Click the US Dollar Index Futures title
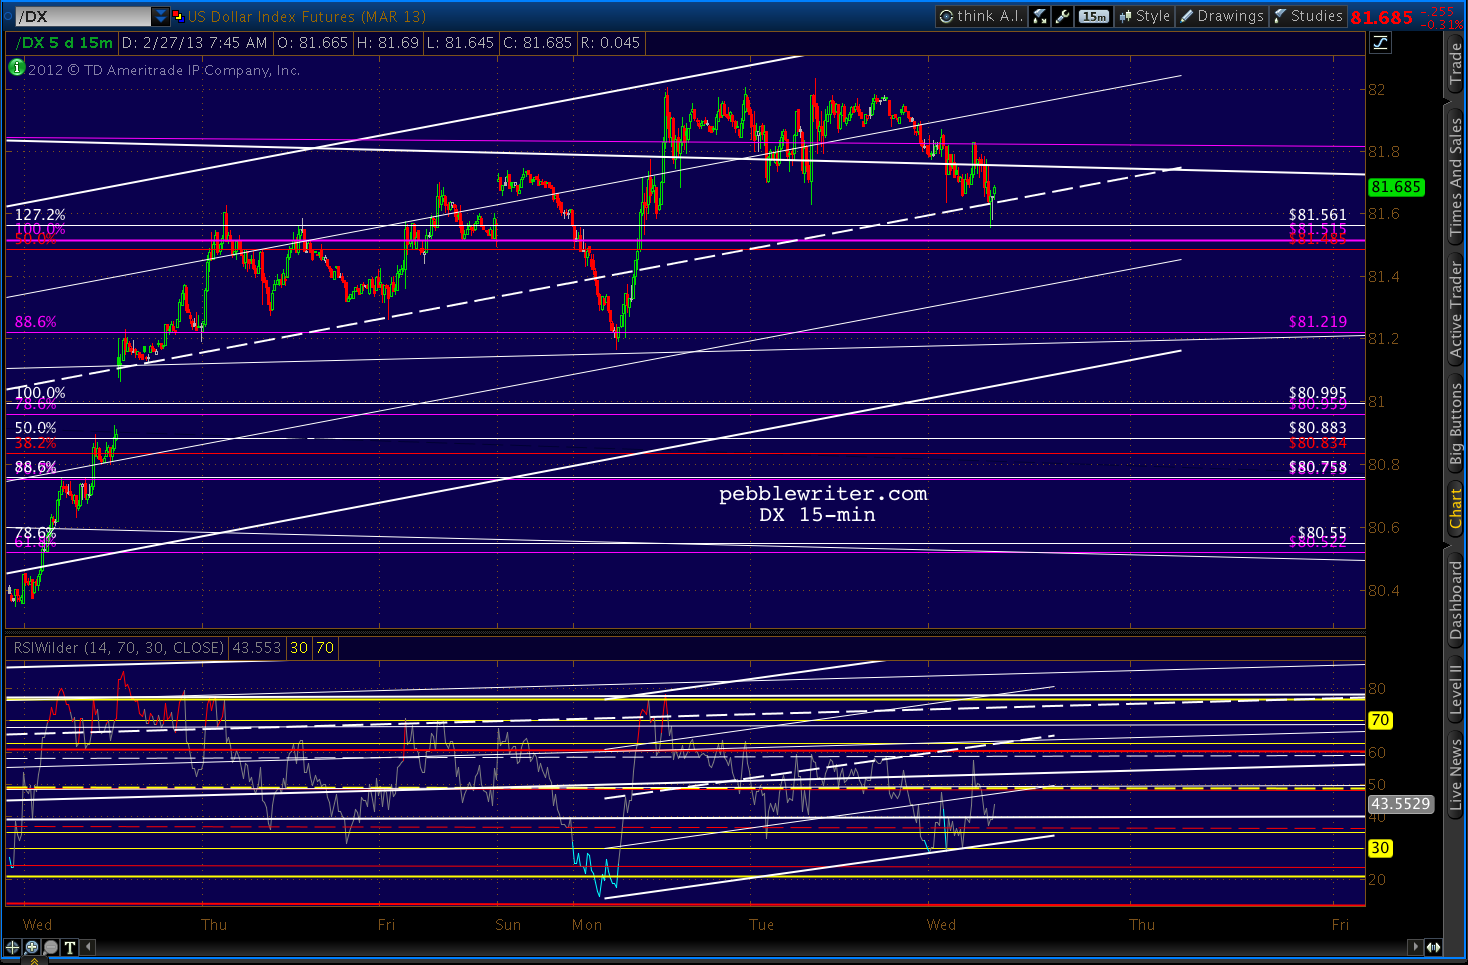This screenshot has height=965, width=1468. (x=307, y=16)
